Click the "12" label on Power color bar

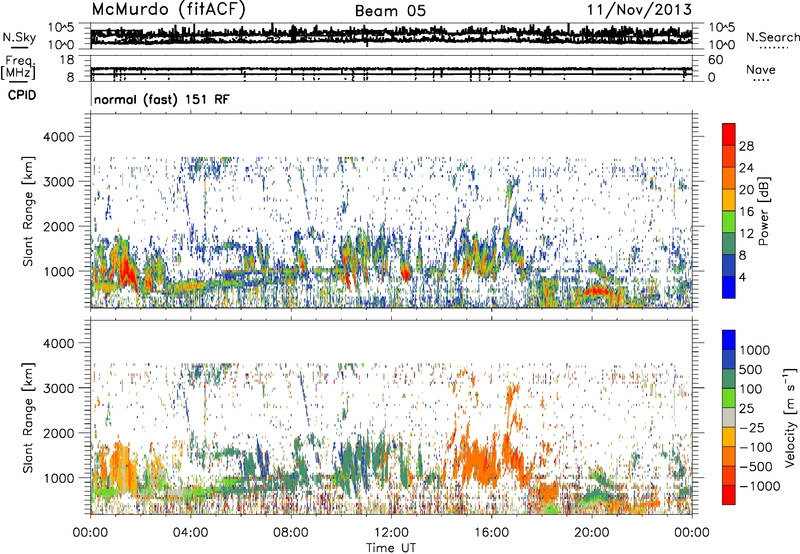(746, 233)
